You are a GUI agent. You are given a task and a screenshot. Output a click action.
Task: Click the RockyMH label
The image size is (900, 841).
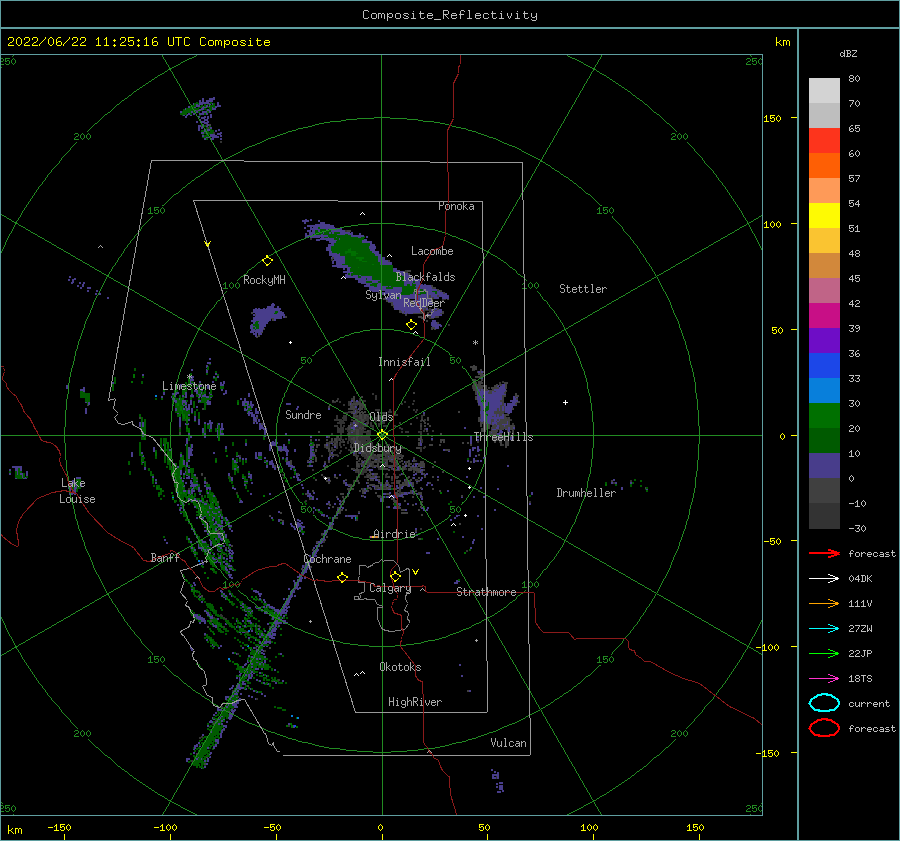pos(264,280)
